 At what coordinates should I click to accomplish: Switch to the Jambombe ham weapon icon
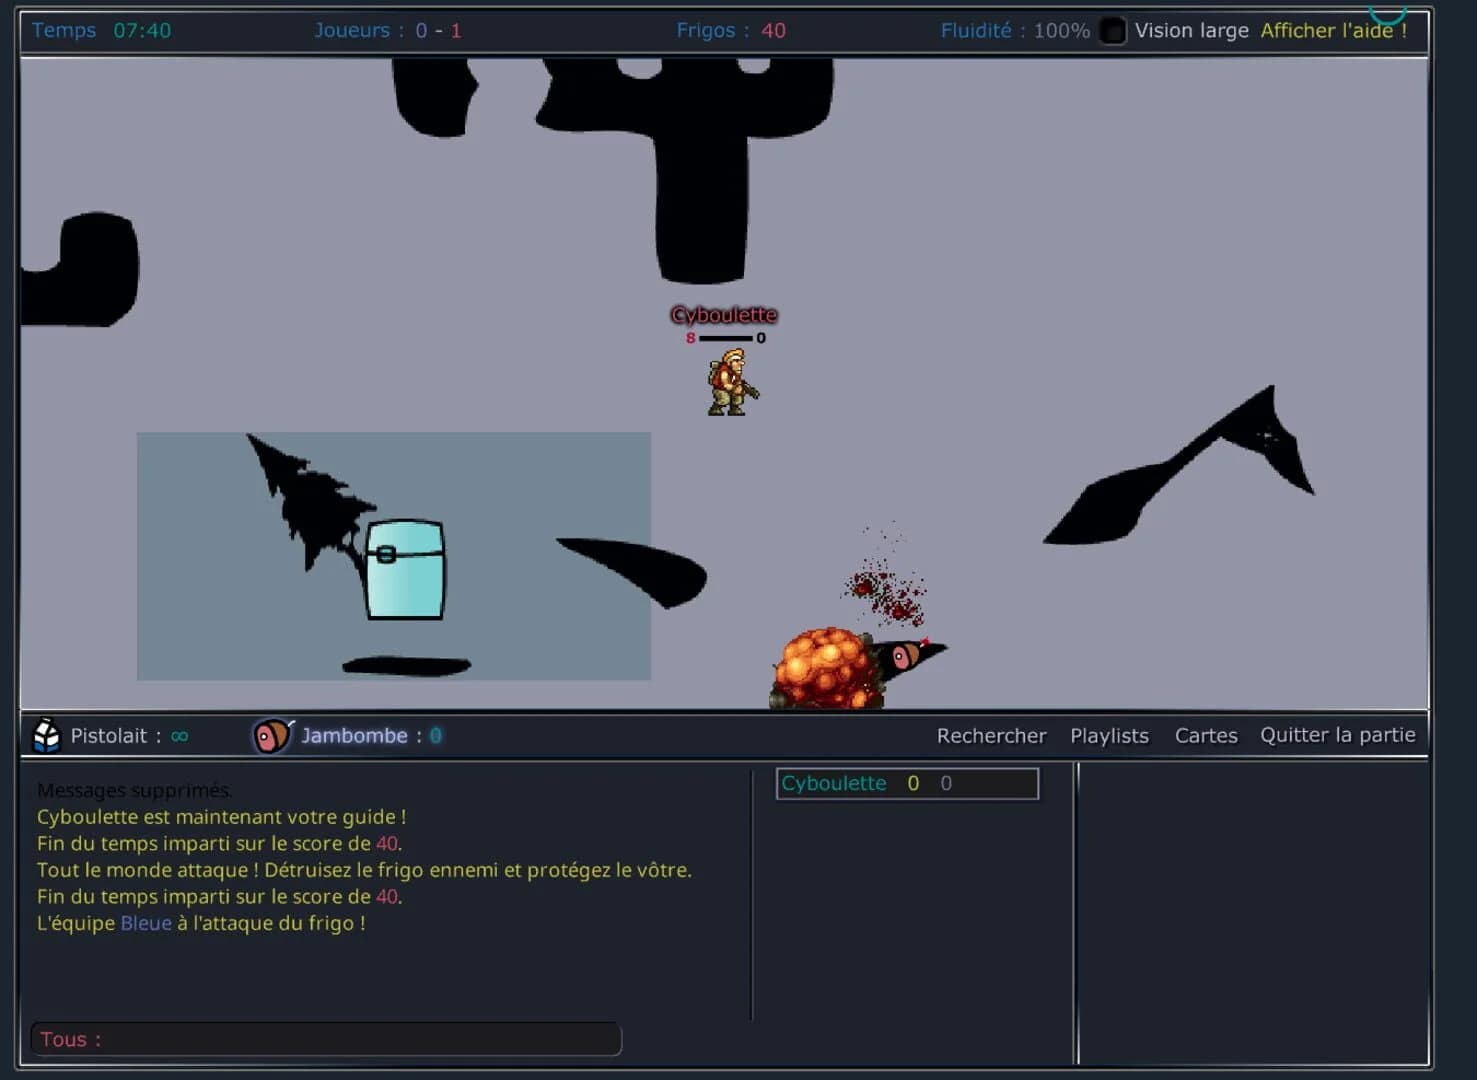point(271,735)
